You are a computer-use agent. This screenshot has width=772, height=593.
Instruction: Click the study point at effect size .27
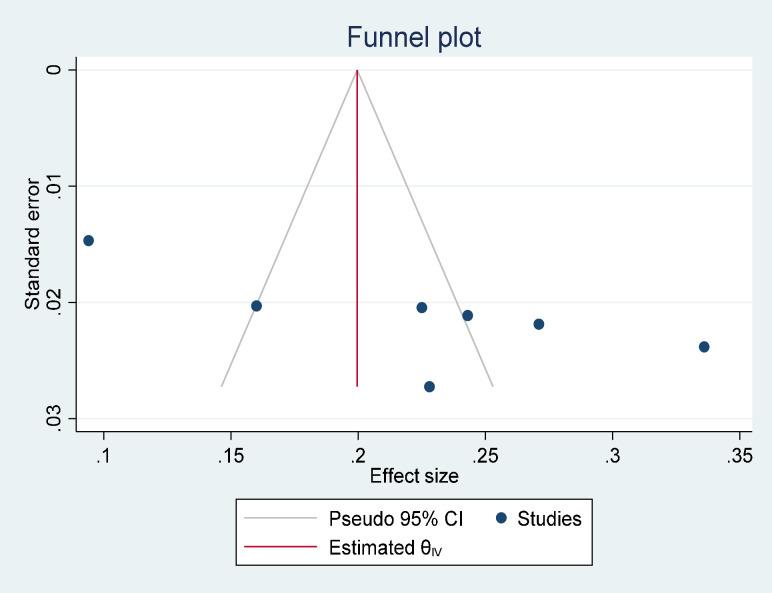click(x=539, y=324)
